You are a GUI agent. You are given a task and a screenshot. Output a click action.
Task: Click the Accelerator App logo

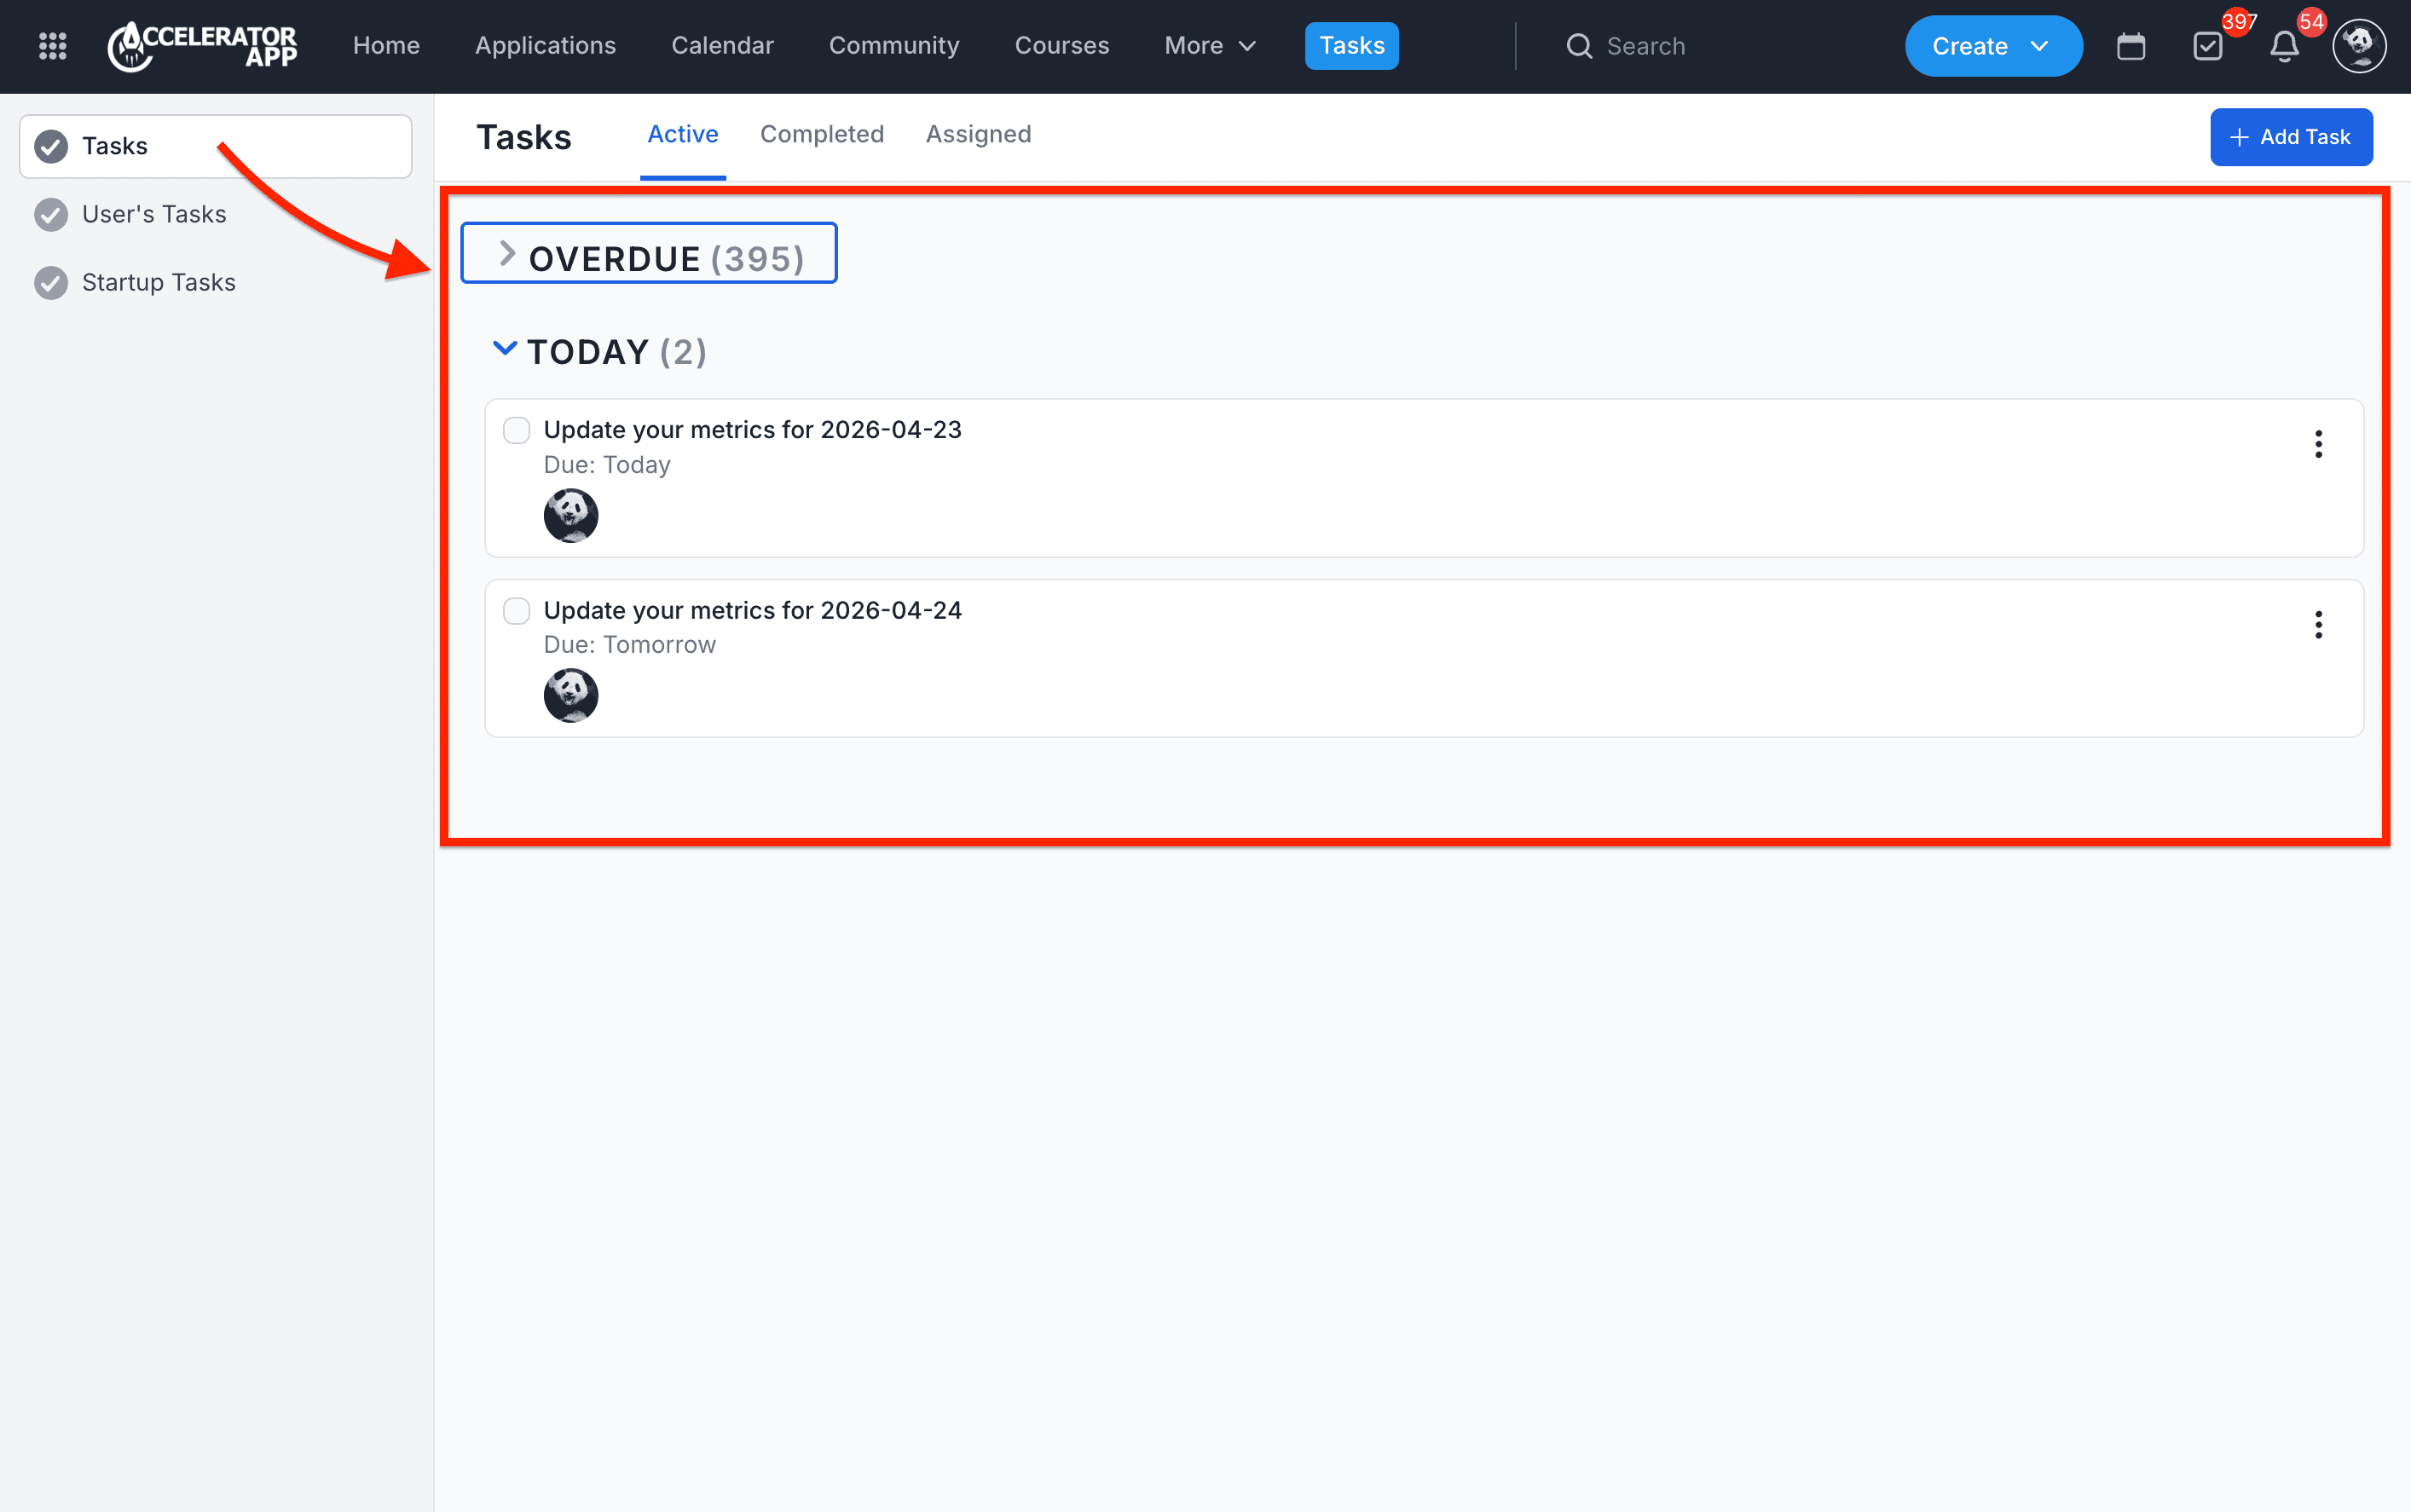[202, 46]
